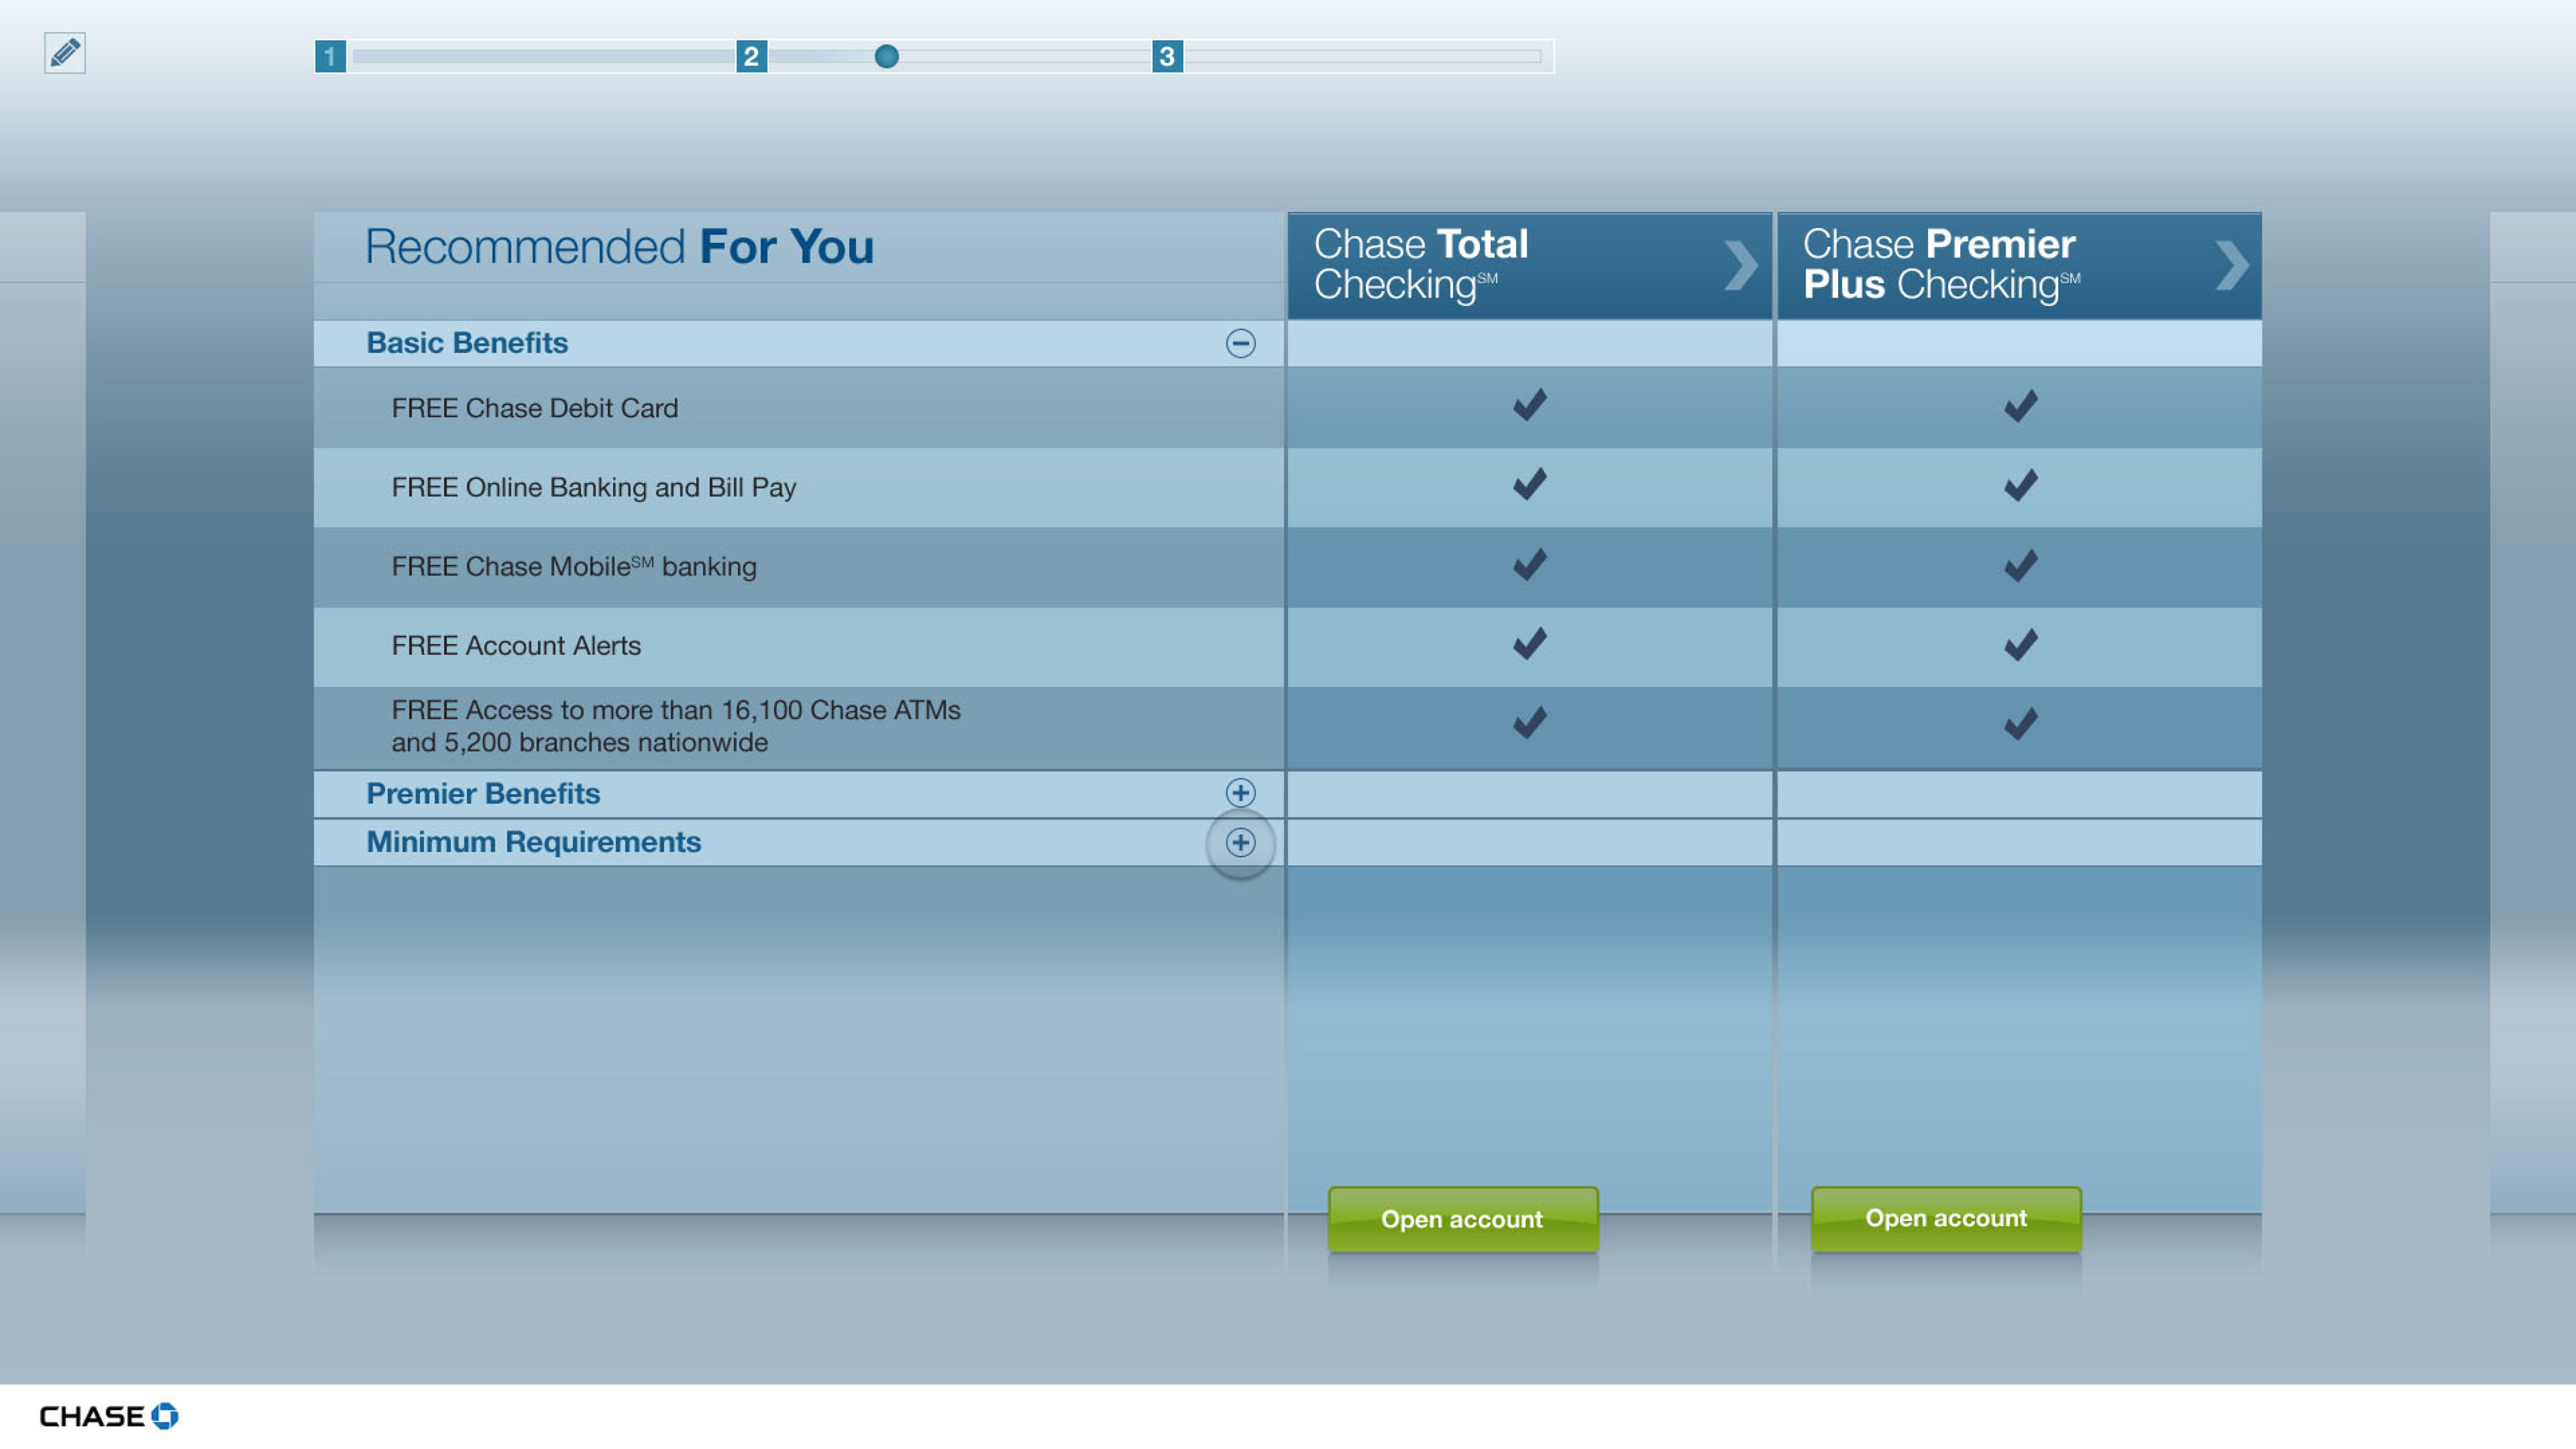Click Premier Plus checkmark for Debit Card
Screen dimensions: 2576x1449
pos(2020,405)
